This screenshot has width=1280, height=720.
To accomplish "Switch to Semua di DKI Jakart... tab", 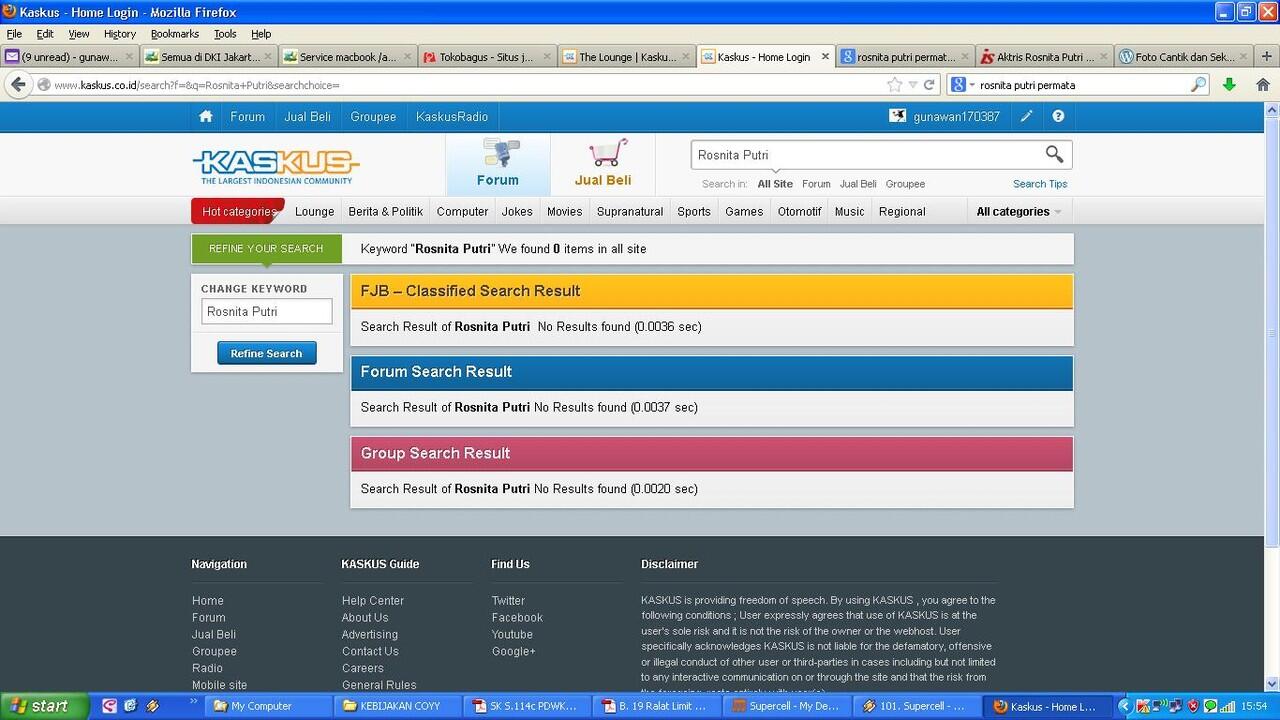I will point(209,57).
